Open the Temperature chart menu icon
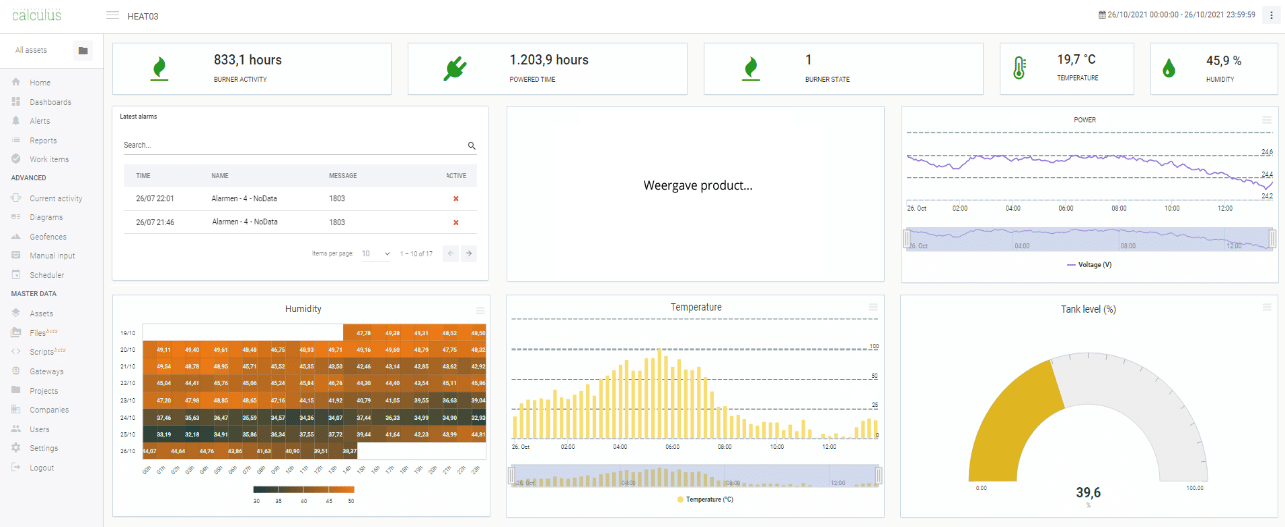1285x527 pixels. pyautogui.click(x=873, y=307)
